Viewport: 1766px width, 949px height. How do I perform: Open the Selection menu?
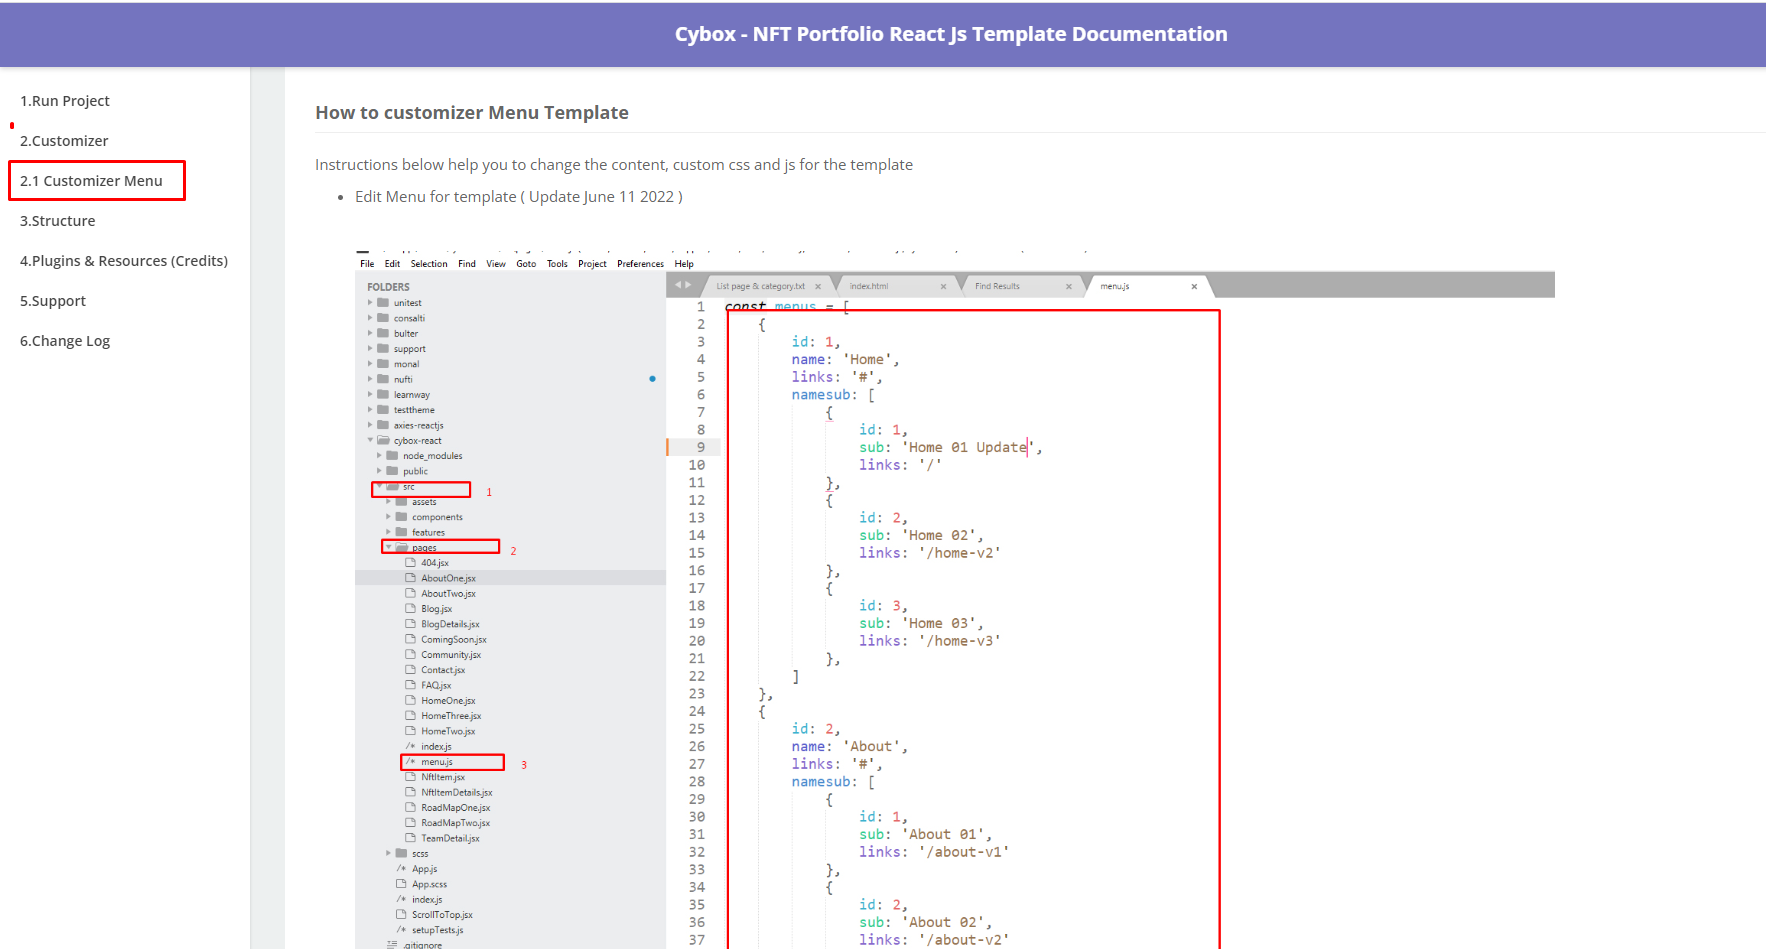(429, 264)
